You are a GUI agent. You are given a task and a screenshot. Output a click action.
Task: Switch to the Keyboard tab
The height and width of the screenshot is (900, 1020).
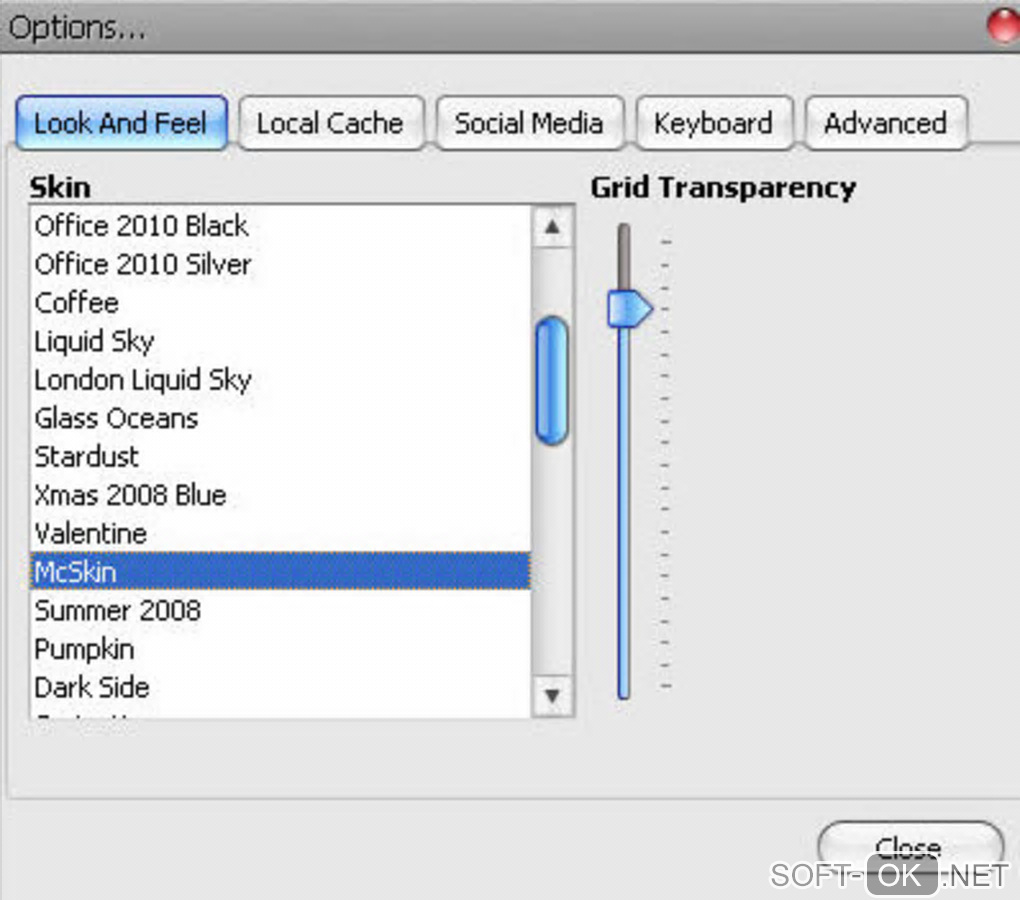point(714,123)
